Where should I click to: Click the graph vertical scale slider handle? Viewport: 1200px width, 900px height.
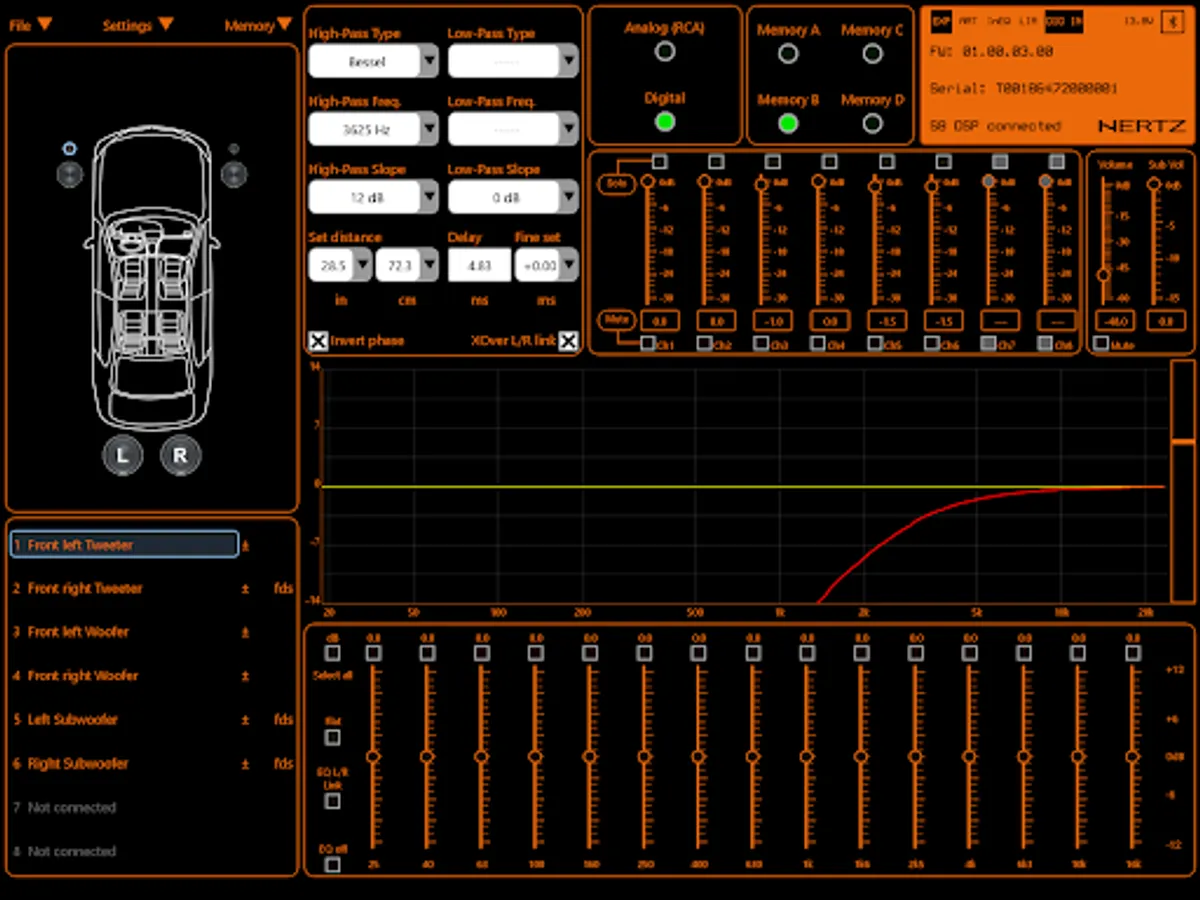(1183, 441)
